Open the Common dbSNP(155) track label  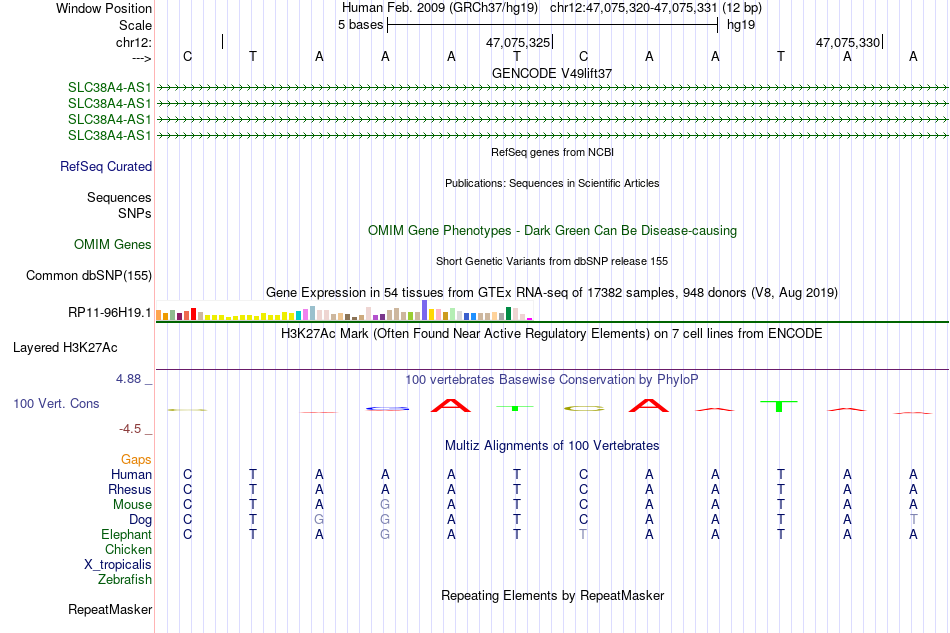click(88, 276)
